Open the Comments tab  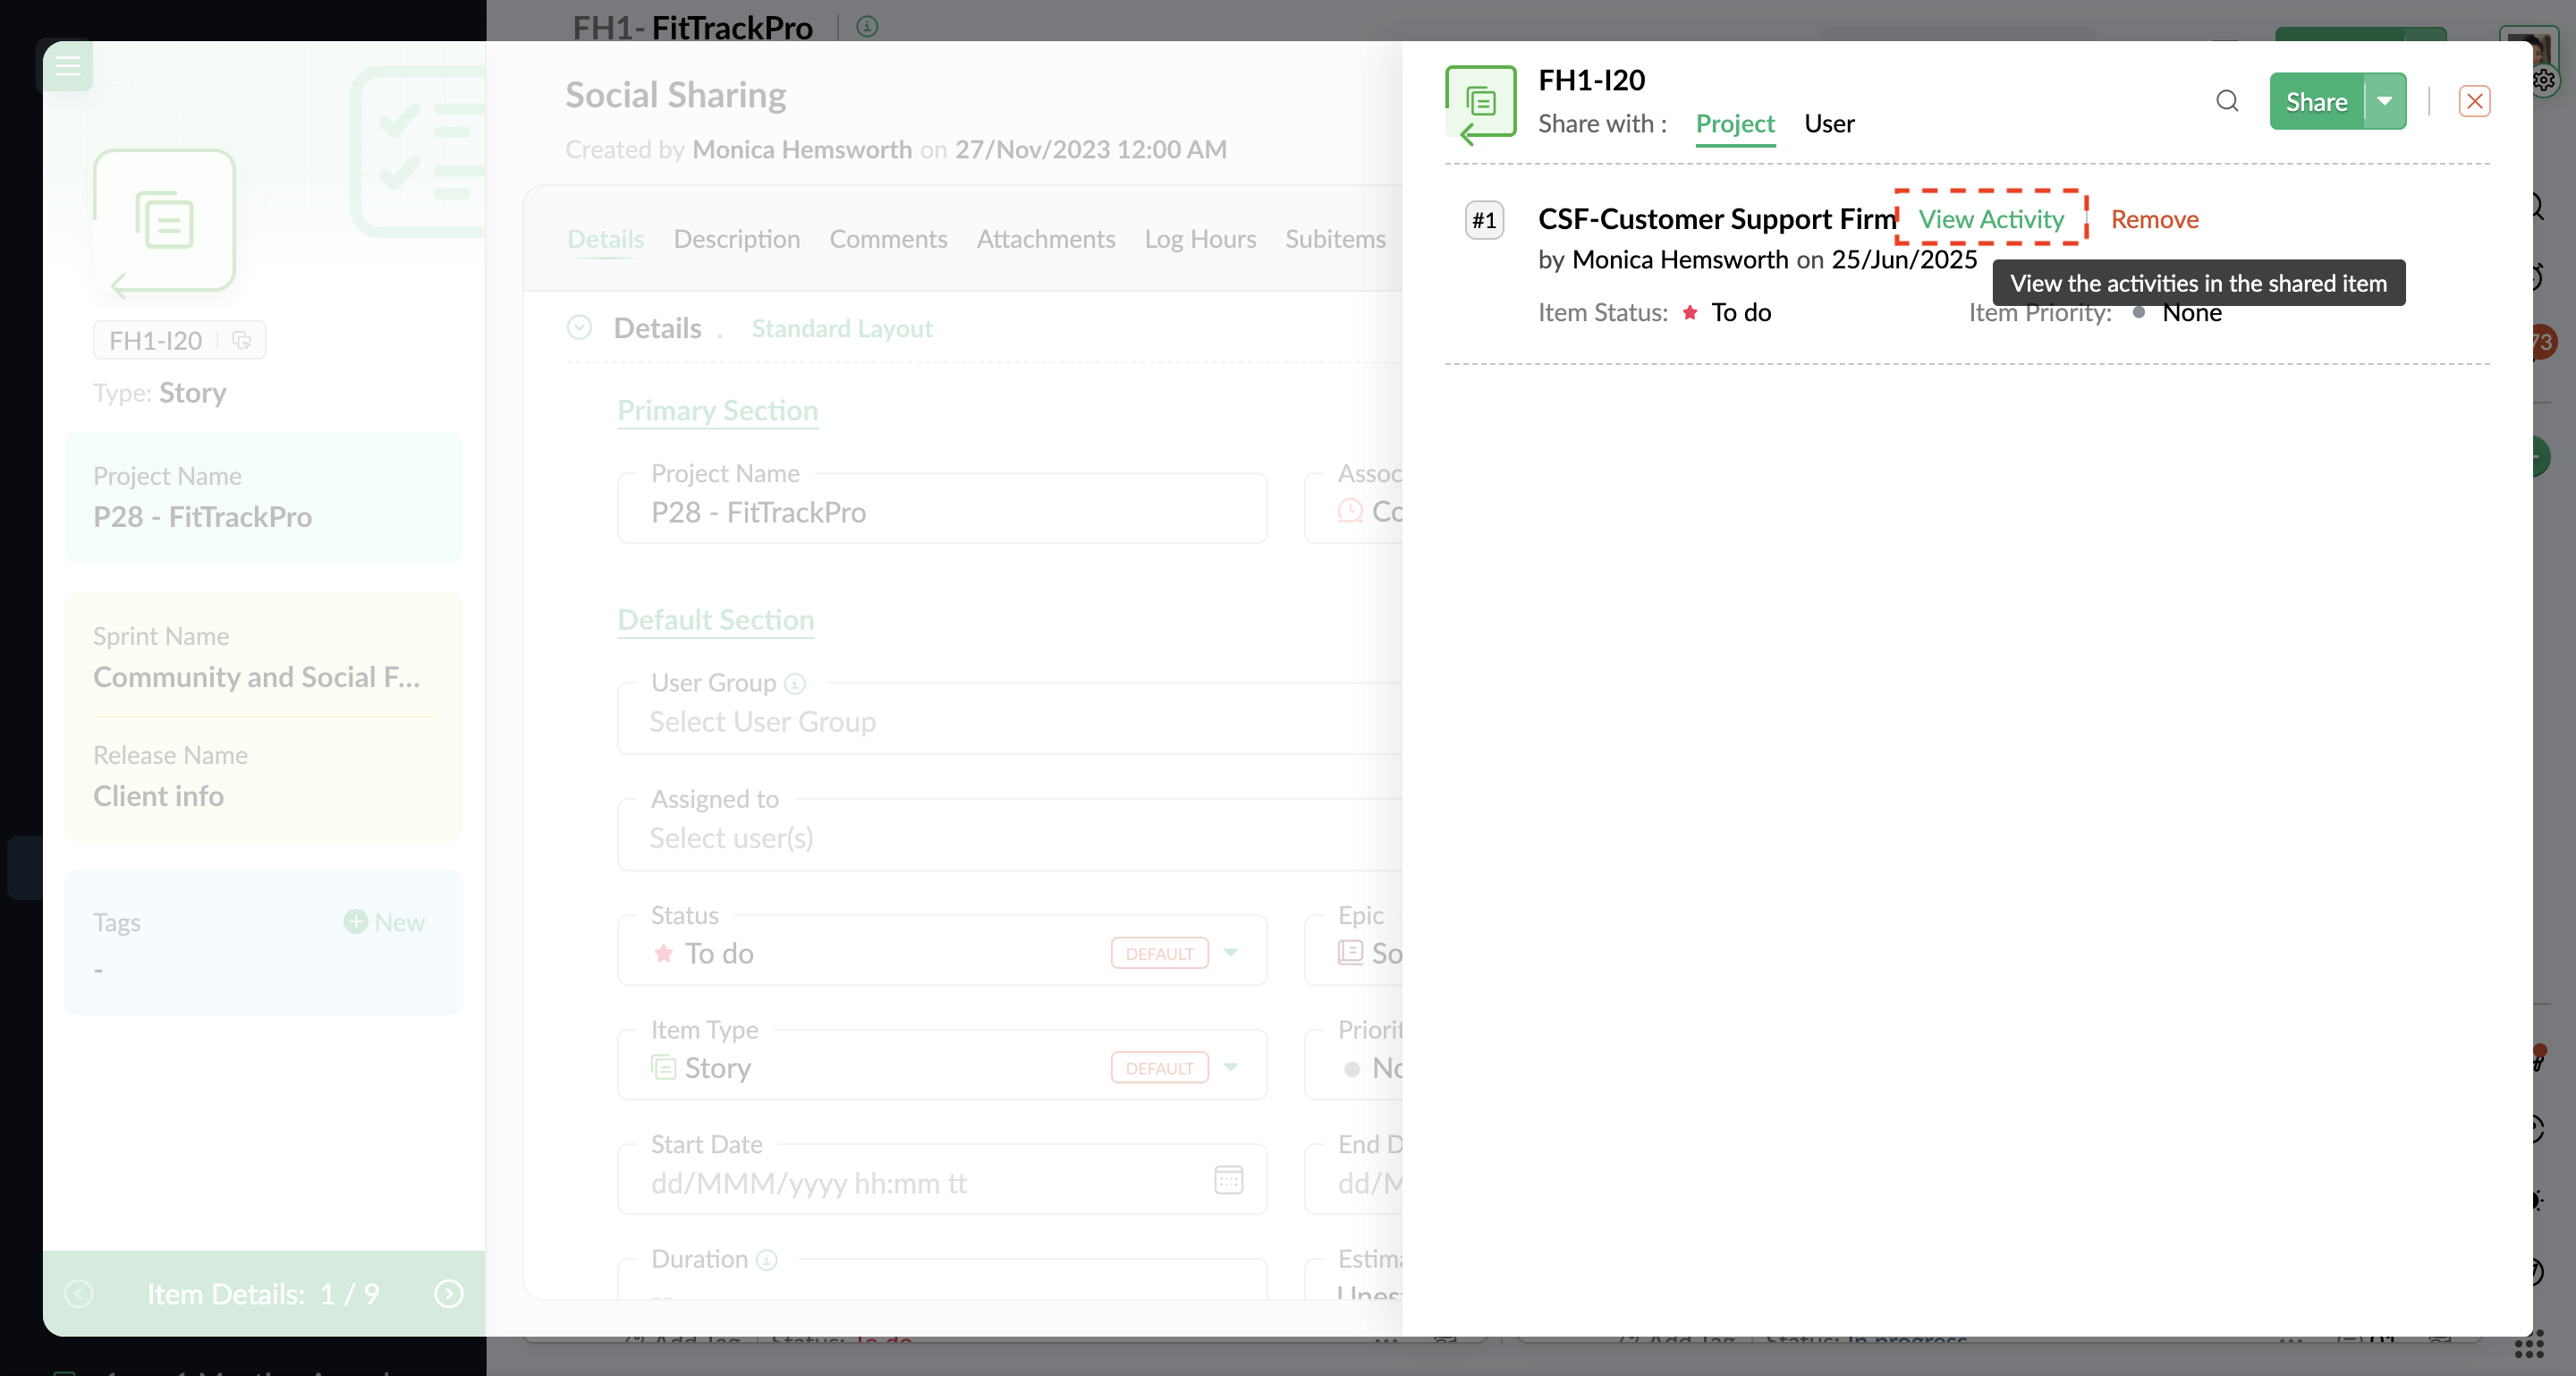(888, 238)
